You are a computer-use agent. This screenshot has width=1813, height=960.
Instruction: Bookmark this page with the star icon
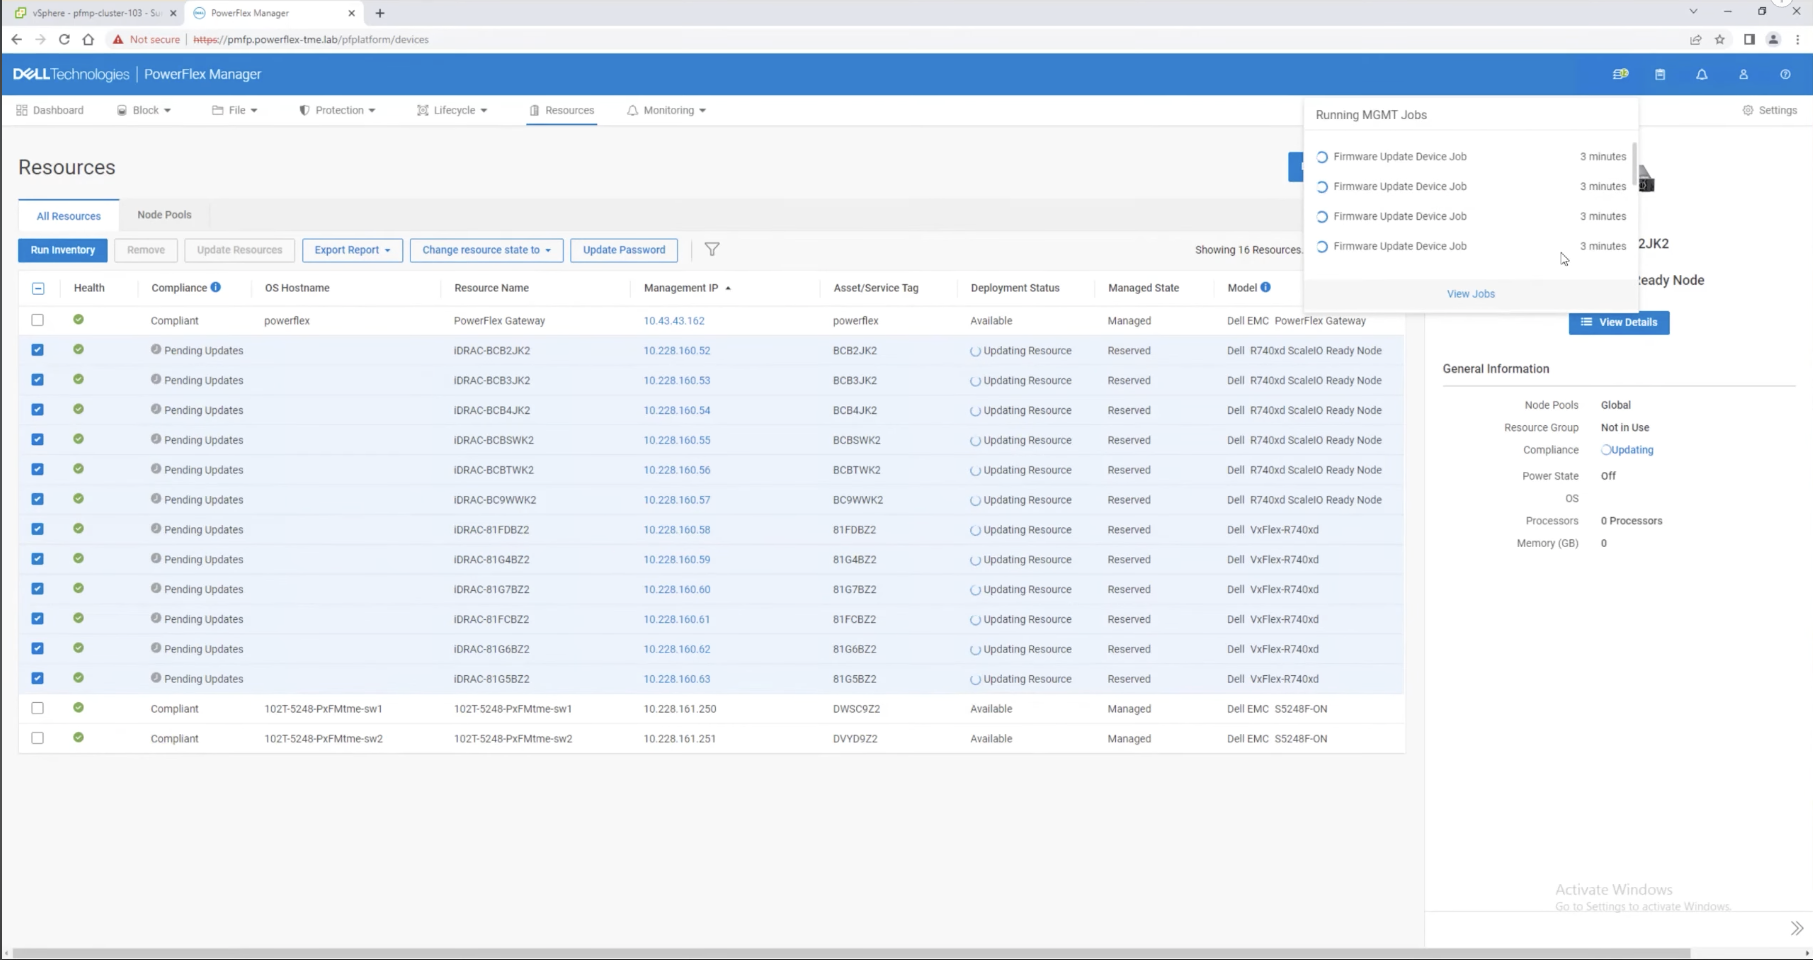click(1720, 39)
